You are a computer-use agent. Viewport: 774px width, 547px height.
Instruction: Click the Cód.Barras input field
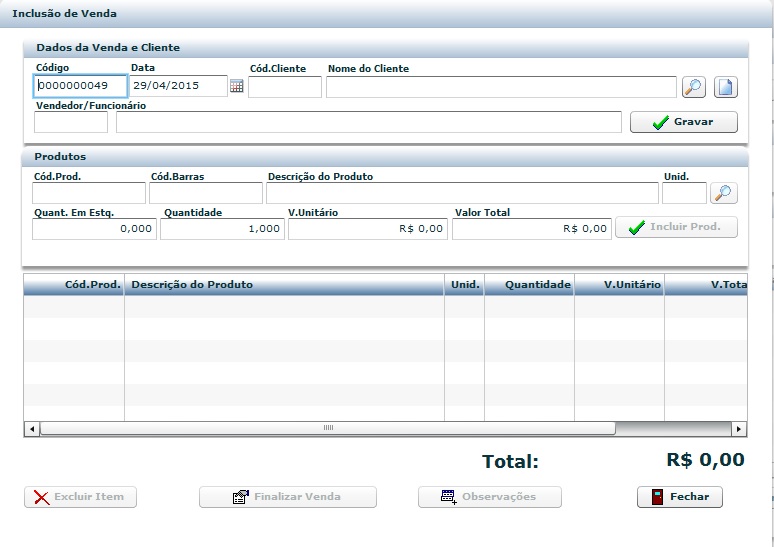[x=205, y=193]
